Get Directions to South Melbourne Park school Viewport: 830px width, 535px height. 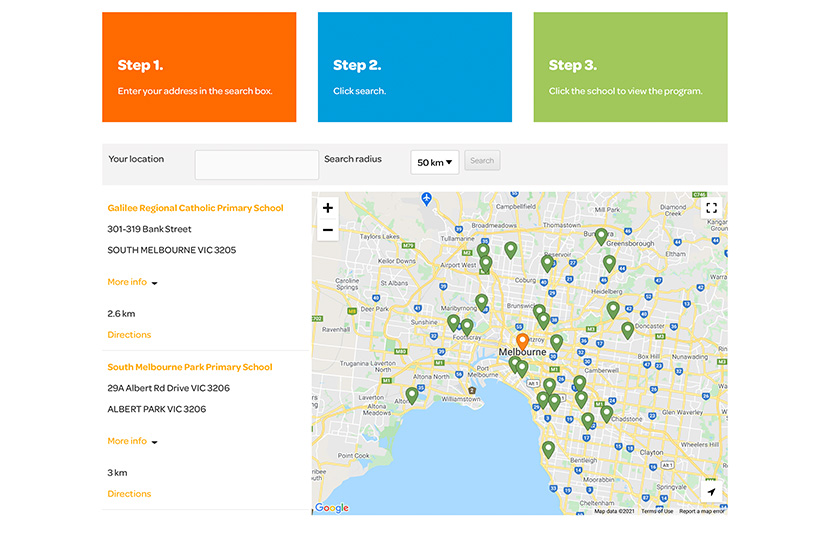129,494
